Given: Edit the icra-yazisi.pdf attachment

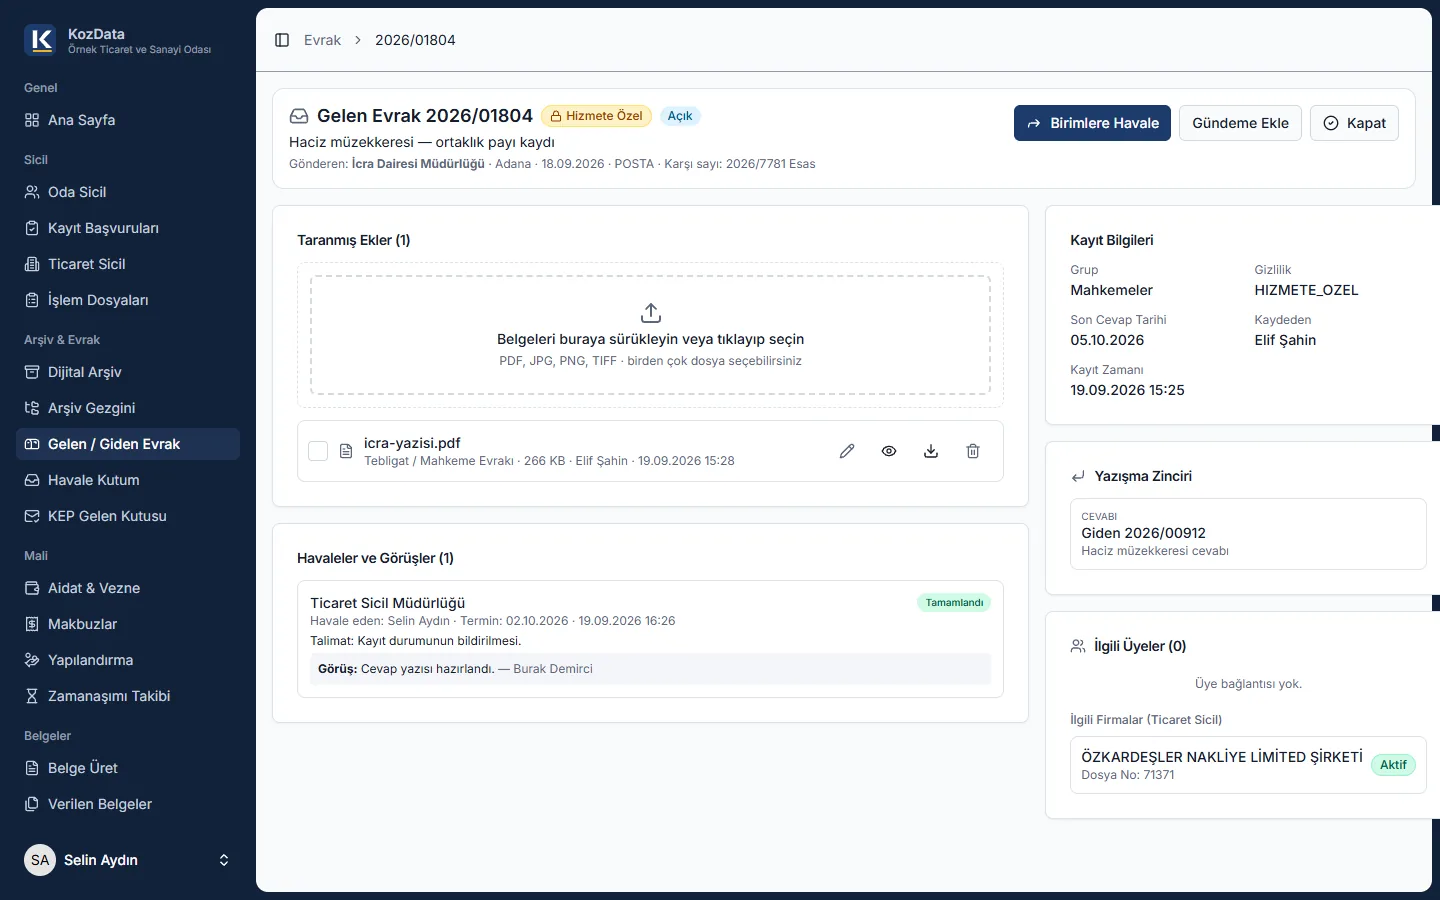Looking at the screenshot, I should (847, 451).
